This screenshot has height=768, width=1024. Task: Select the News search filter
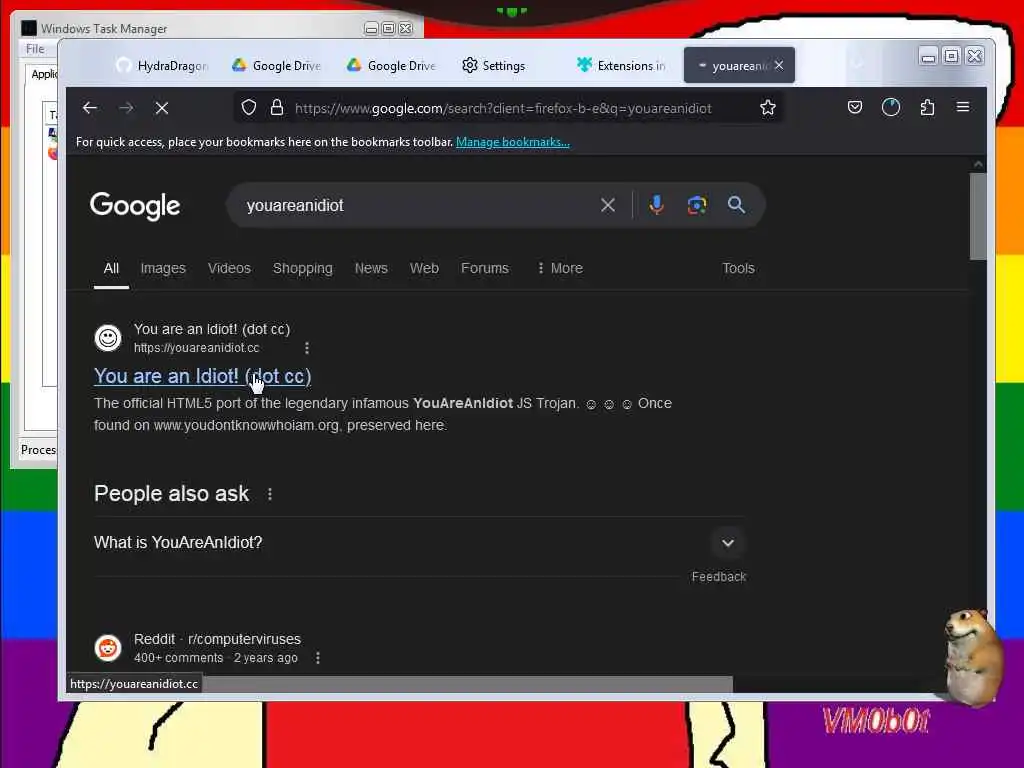(x=371, y=268)
